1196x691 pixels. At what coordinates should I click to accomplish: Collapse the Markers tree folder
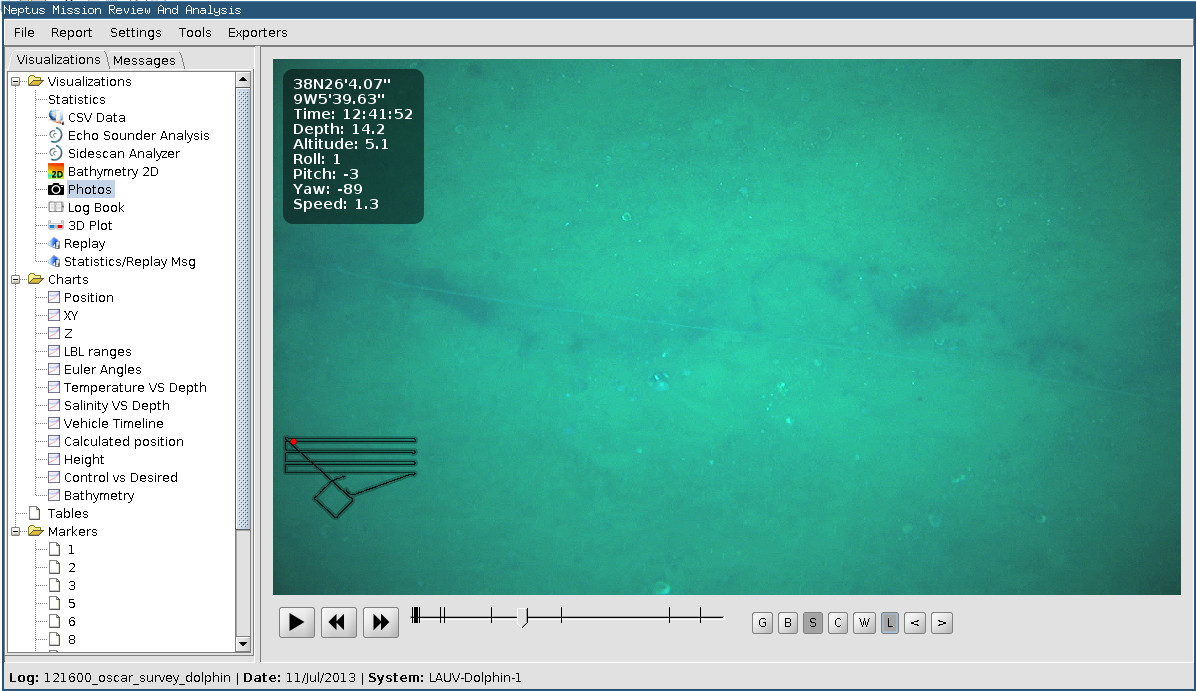[15, 532]
